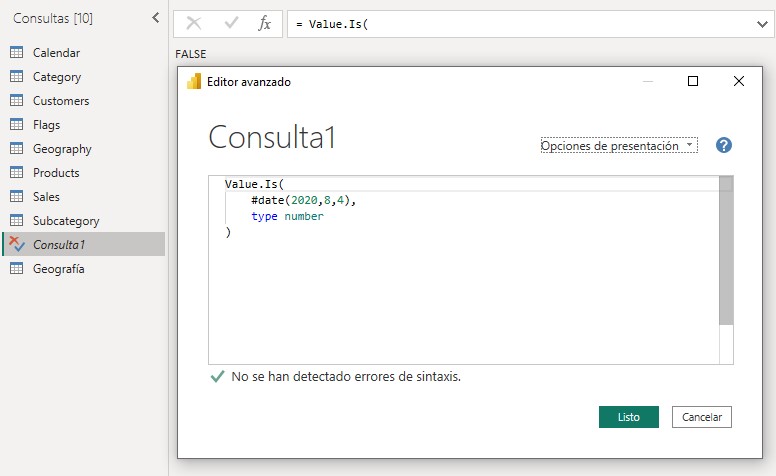Screen dimensions: 776x476
Task: Click the Consulta1 query error icon
Action: [x=16, y=244]
